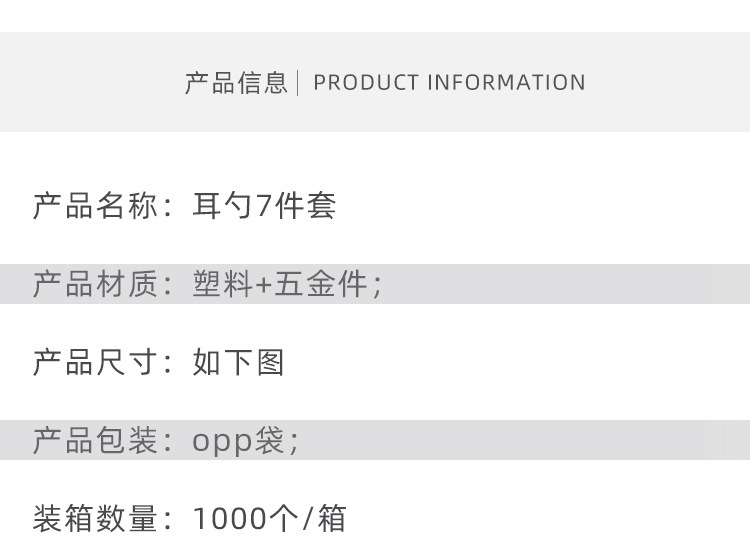This screenshot has height=552, width=750.
Task: Click the 如下图 size value
Action: [239, 362]
